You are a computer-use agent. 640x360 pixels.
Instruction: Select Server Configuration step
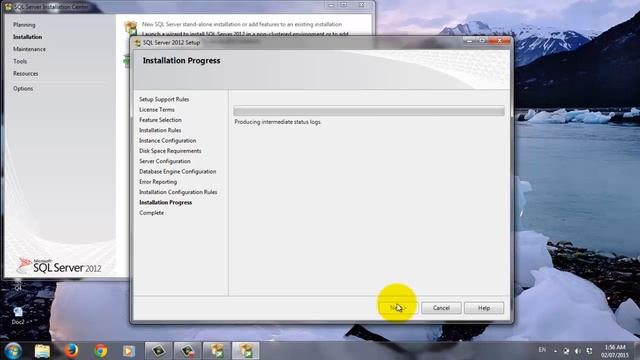165,161
